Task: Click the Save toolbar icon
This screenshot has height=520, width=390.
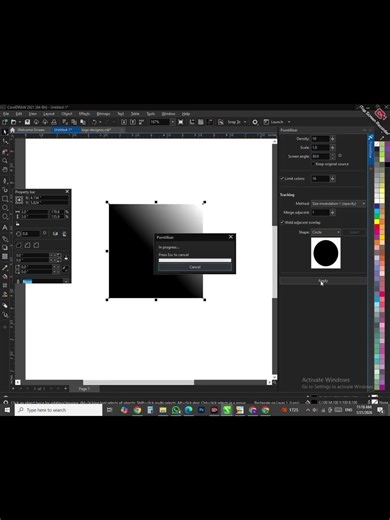Action: [x=27, y=122]
